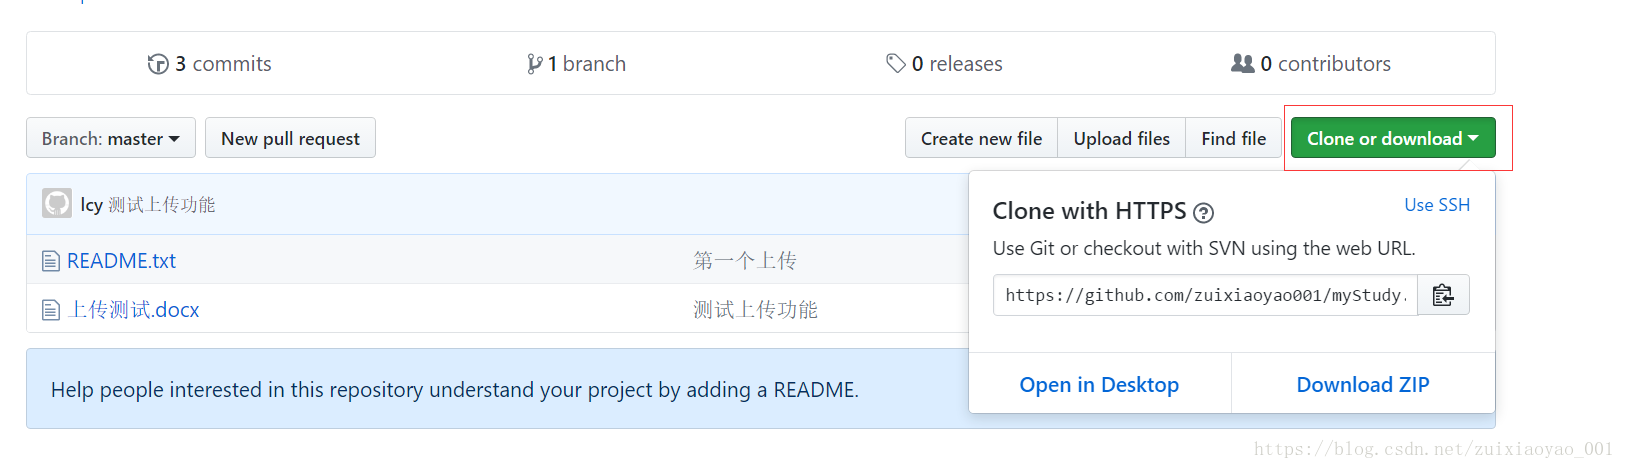Expand the Branch: master dropdown
Screen dimensions: 1625x469
pyautogui.click(x=111, y=138)
